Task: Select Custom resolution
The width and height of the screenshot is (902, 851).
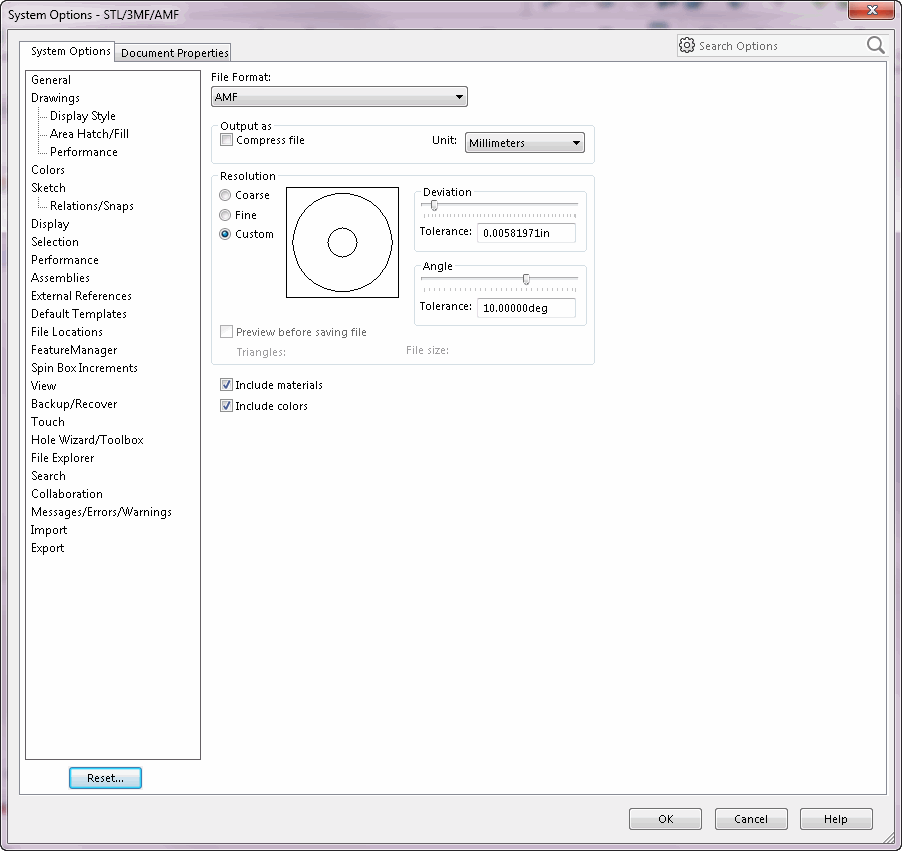Action: point(225,234)
